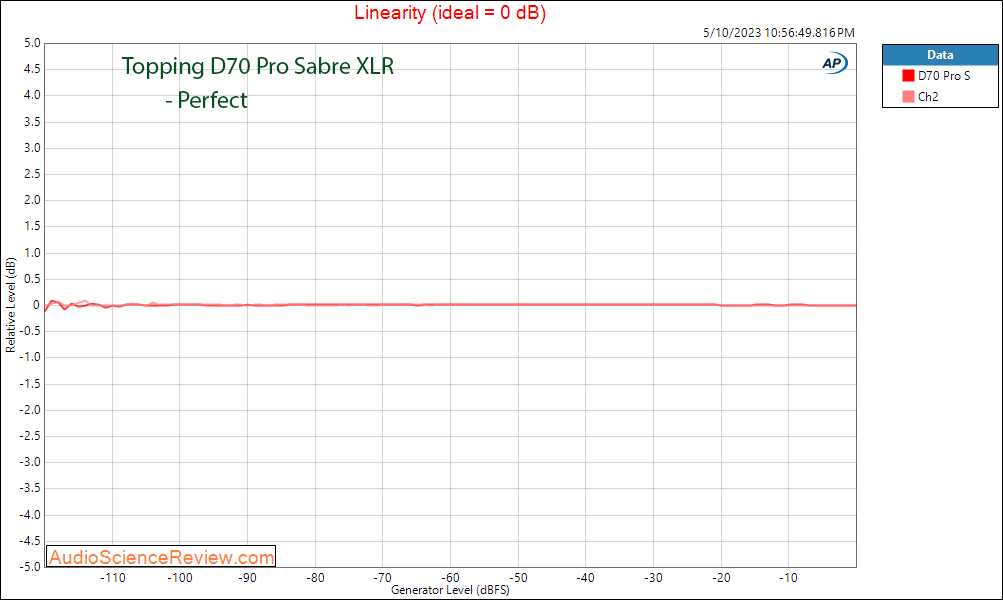
Task: Click the Topping D70 Pro Sabre XLR annotation
Action: click(258, 66)
